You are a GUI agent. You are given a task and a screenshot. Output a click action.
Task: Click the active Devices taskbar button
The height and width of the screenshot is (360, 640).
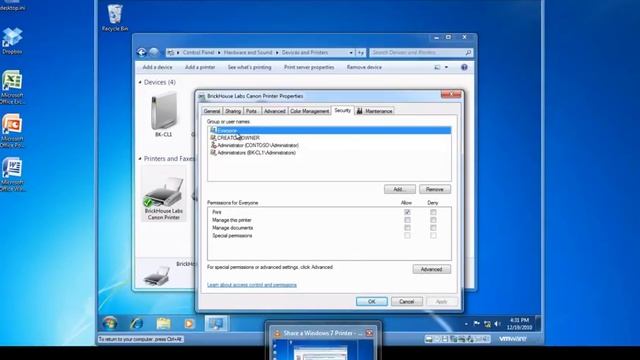[216, 323]
